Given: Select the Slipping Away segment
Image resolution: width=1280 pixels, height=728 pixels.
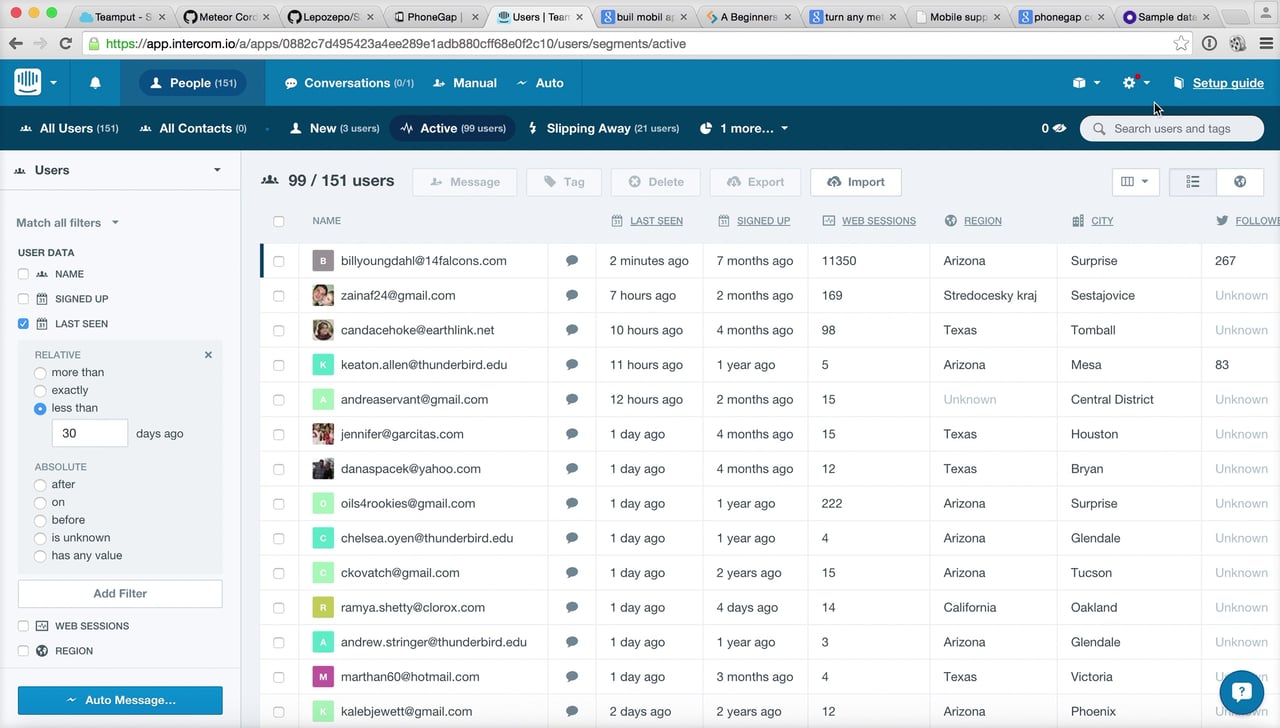Looking at the screenshot, I should click(603, 128).
